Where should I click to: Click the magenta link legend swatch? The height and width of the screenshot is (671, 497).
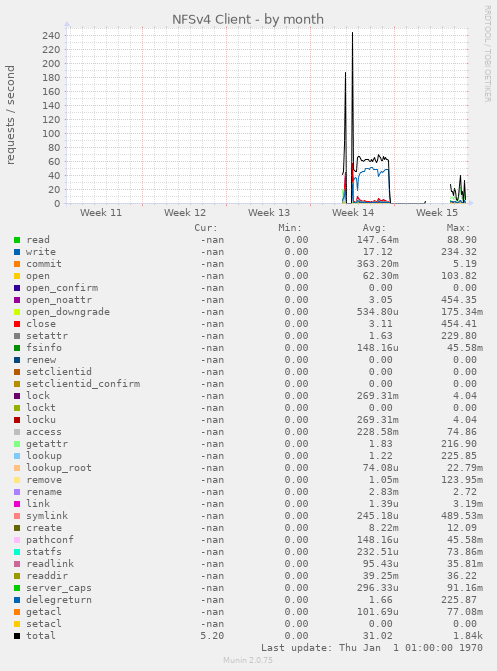17,504
